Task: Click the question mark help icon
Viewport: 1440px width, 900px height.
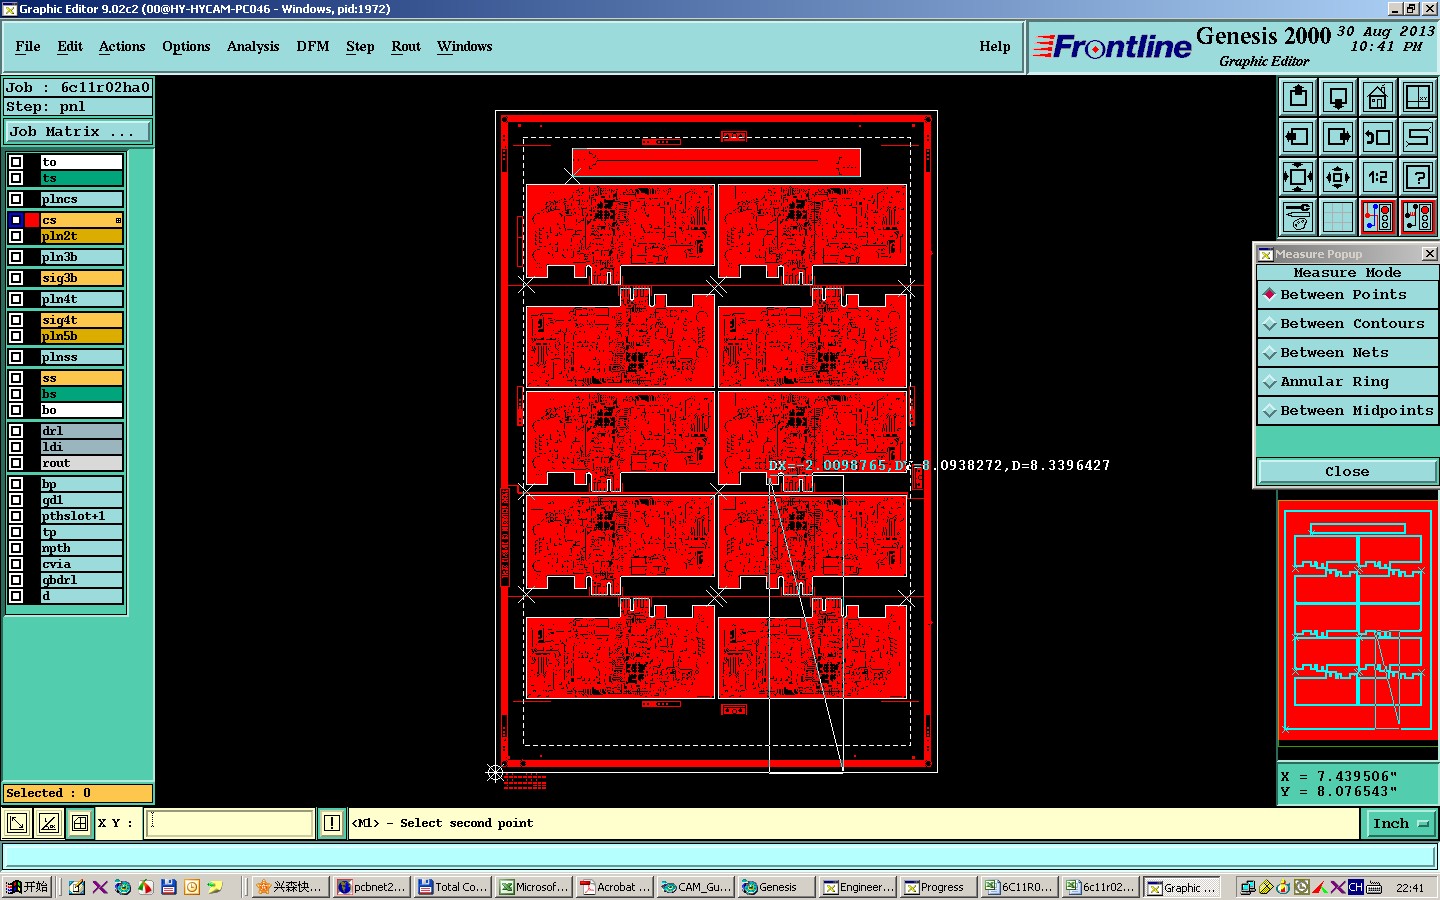Action: pyautogui.click(x=1418, y=177)
